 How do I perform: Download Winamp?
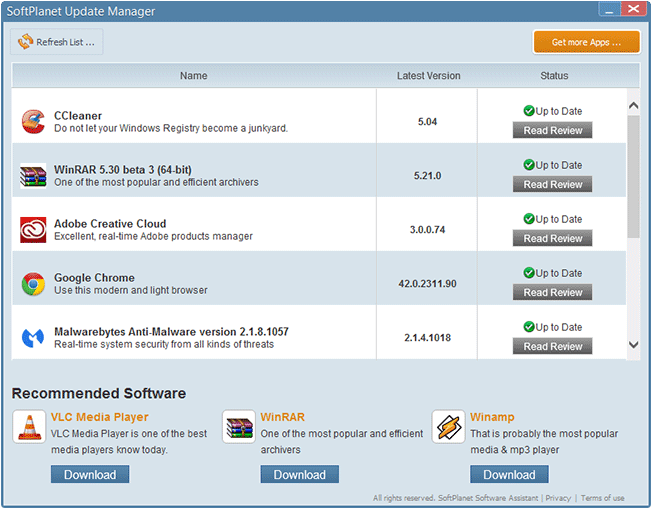coord(509,474)
